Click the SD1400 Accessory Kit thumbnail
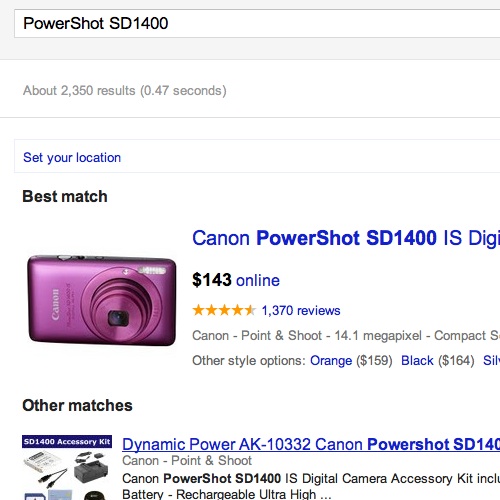Screen dimensions: 500x500 [x=67, y=467]
